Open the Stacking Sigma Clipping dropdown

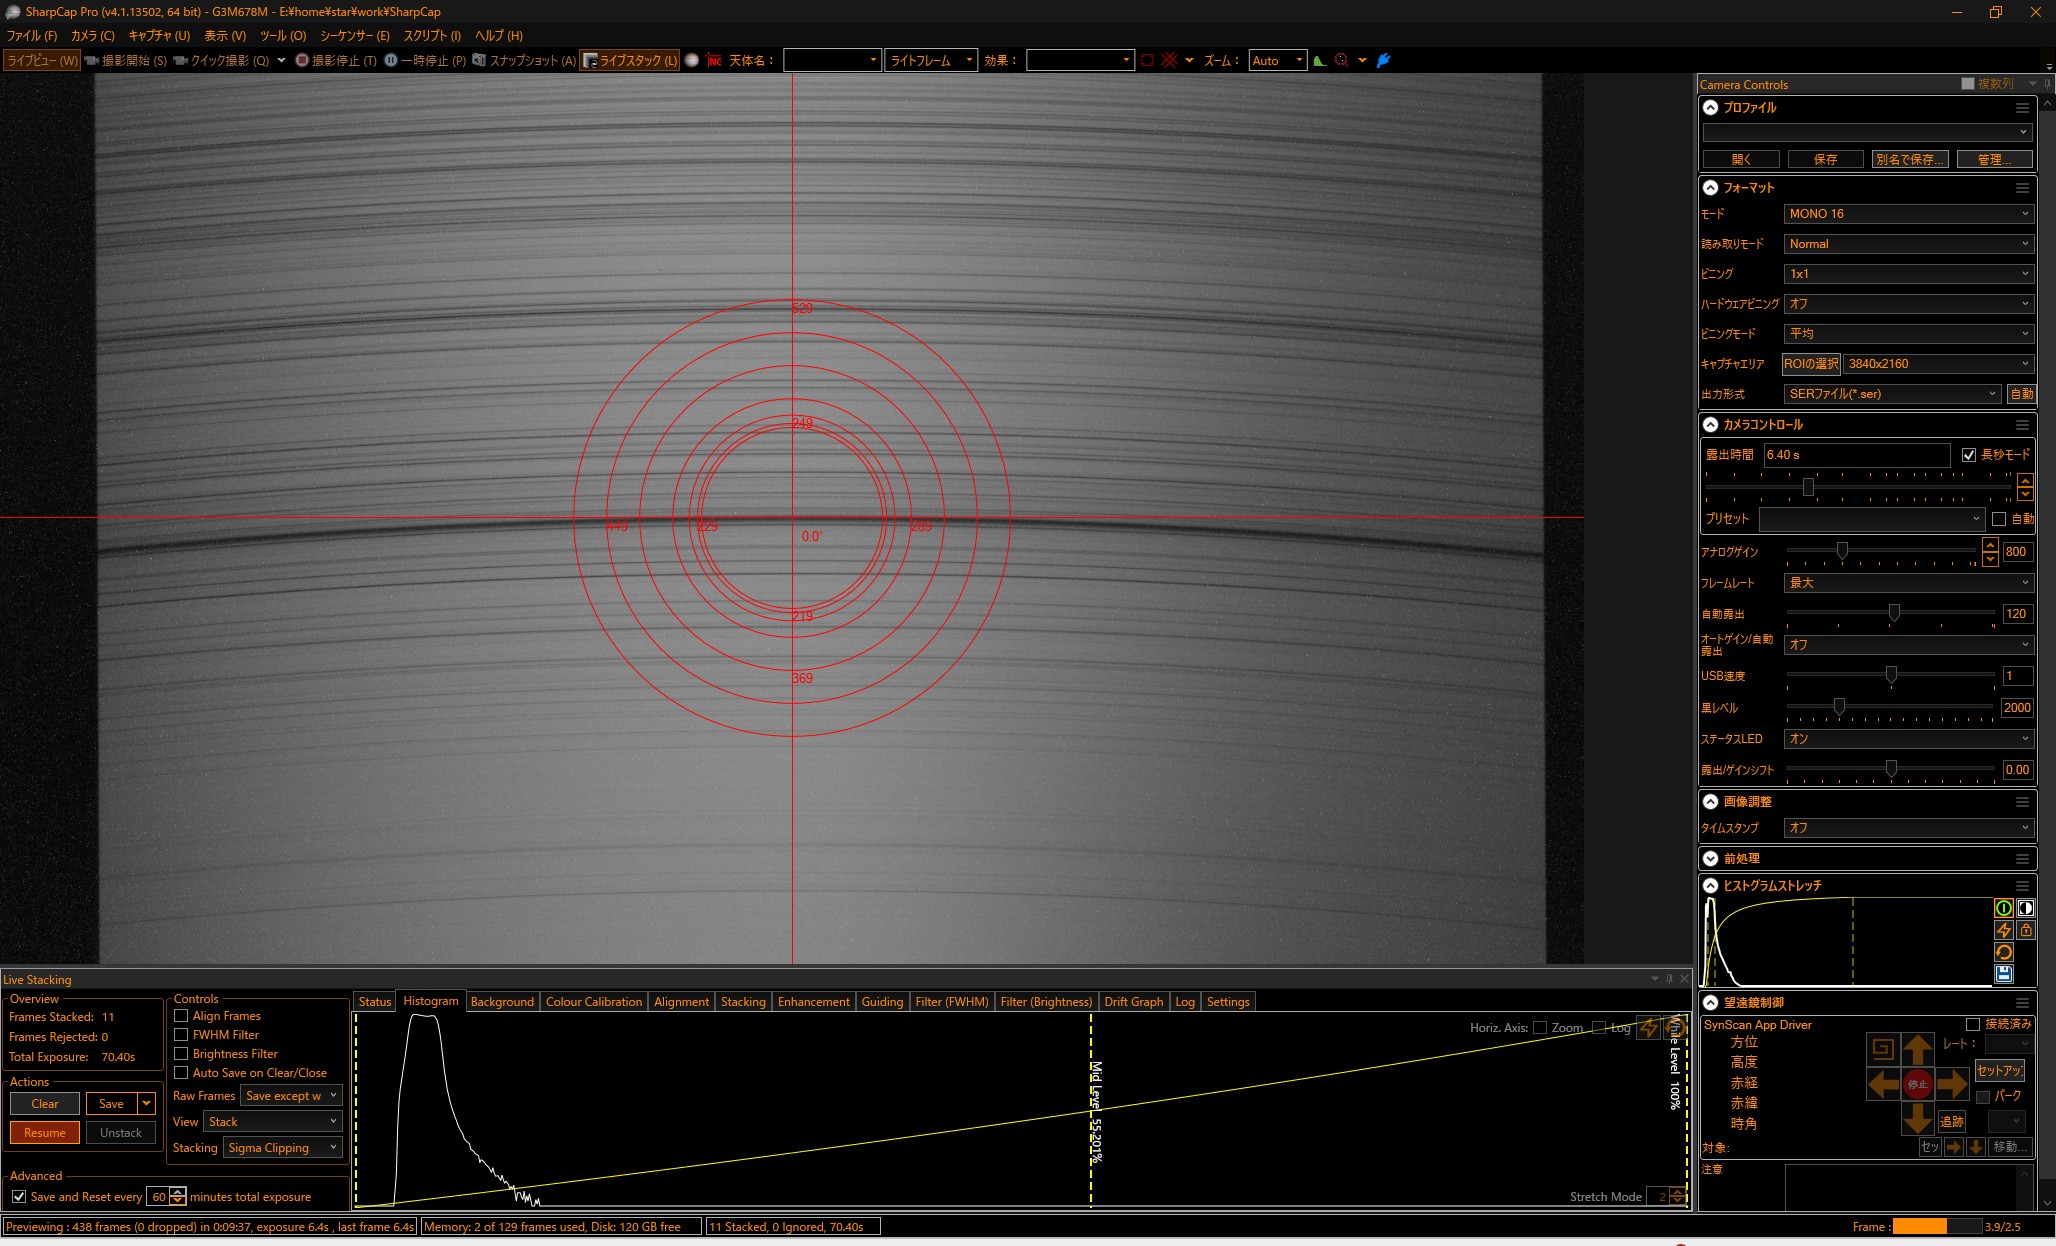pos(282,1148)
